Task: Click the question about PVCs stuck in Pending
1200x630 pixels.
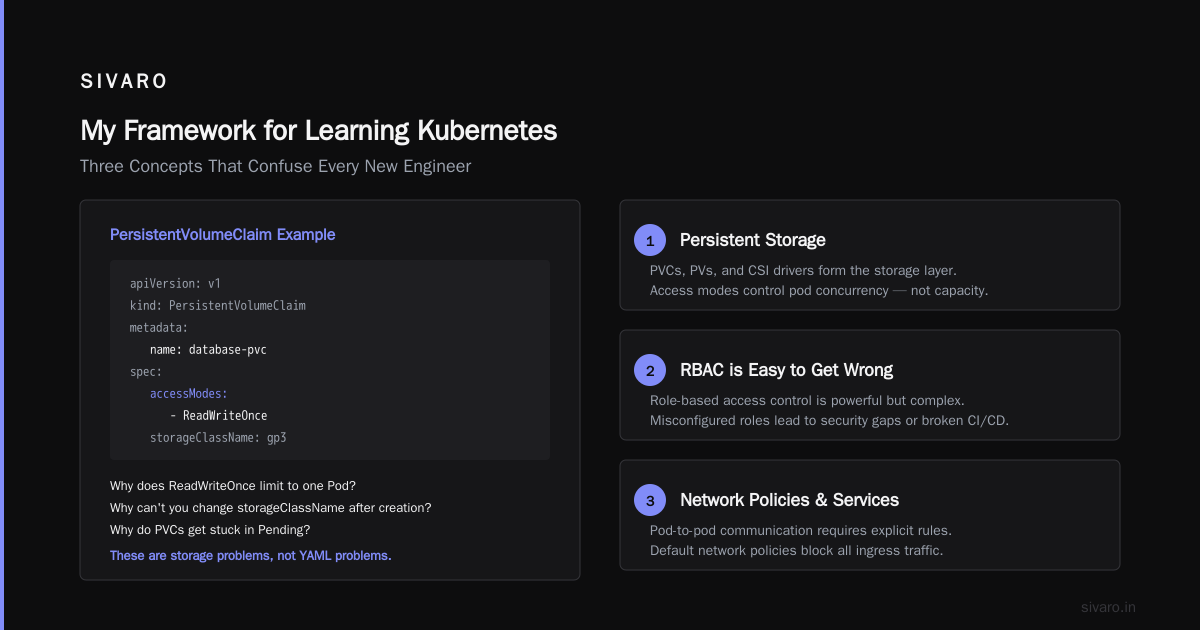Action: coord(210,530)
